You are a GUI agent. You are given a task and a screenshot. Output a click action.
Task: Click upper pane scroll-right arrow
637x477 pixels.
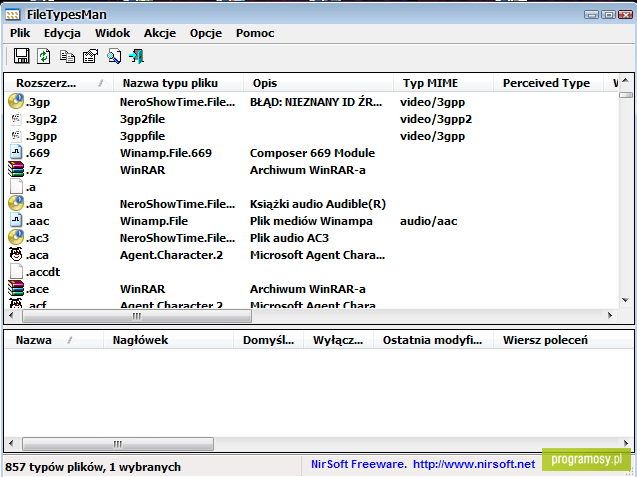(610, 315)
